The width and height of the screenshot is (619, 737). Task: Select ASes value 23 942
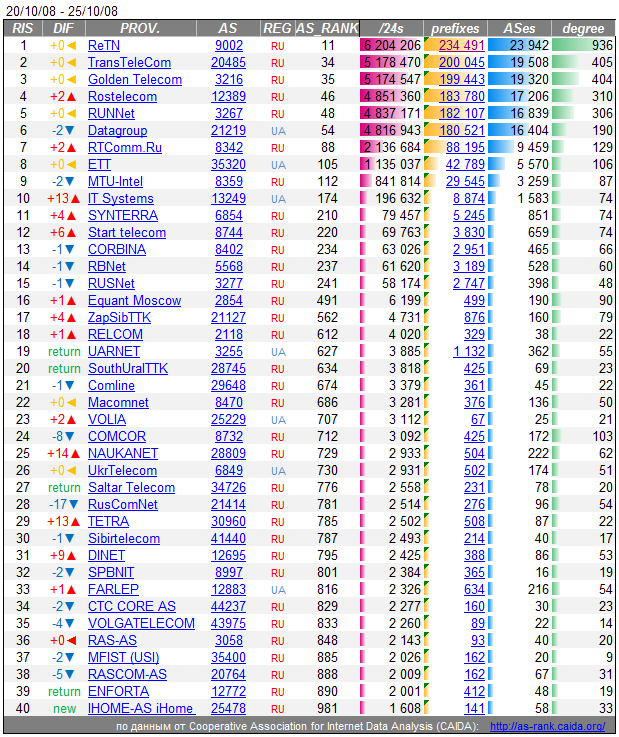click(x=529, y=46)
